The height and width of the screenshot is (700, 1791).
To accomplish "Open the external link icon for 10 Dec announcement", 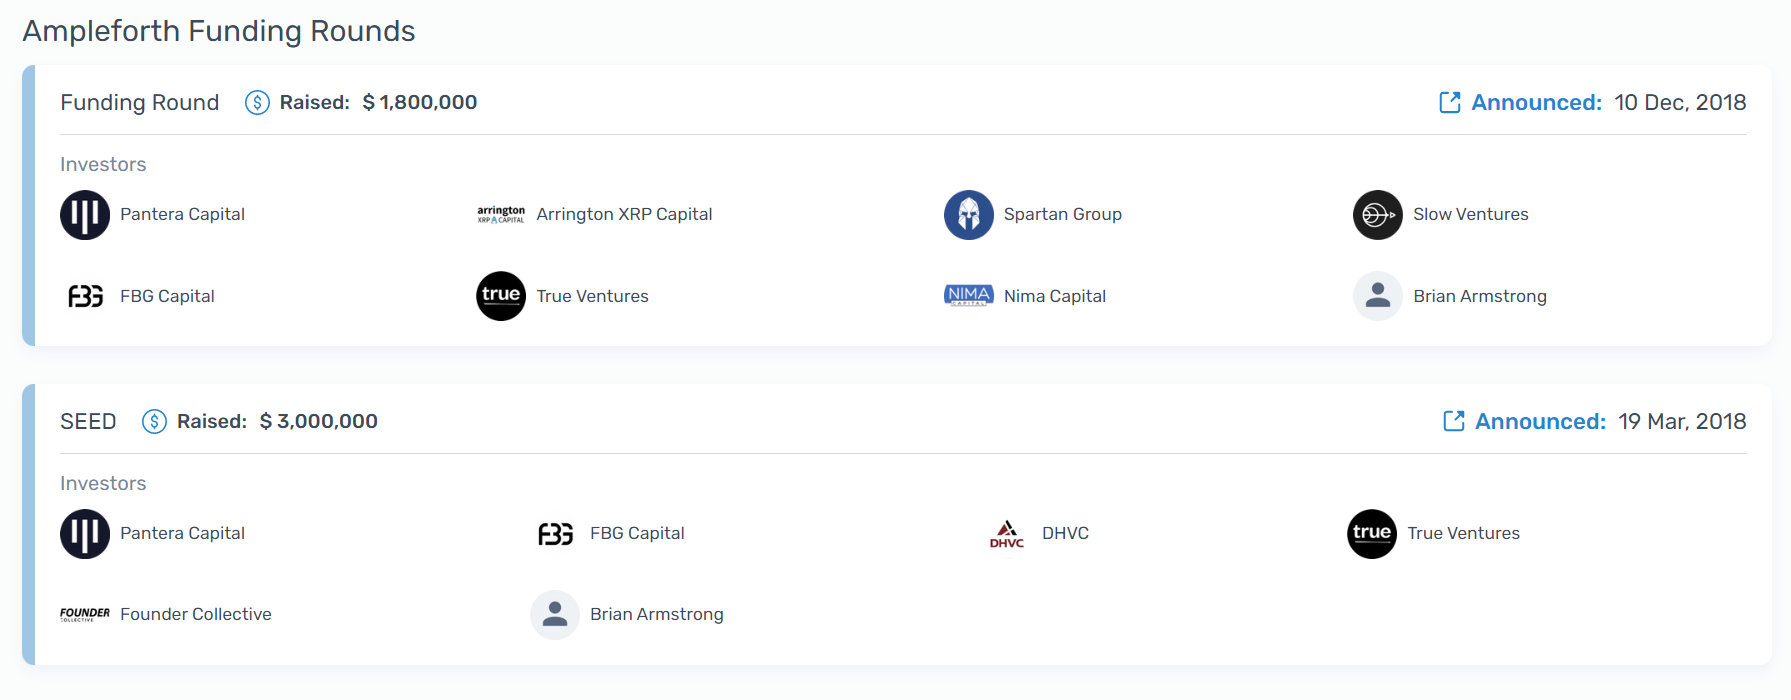I will (x=1449, y=102).
